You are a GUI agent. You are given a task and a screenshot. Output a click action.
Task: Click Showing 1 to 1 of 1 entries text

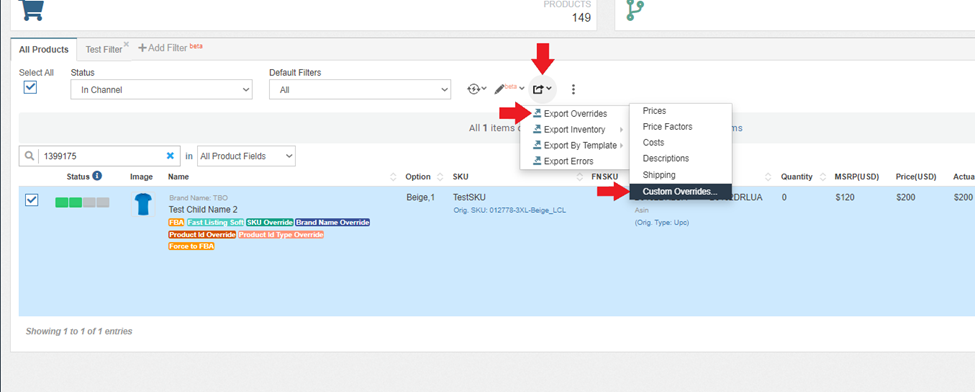pos(79,332)
